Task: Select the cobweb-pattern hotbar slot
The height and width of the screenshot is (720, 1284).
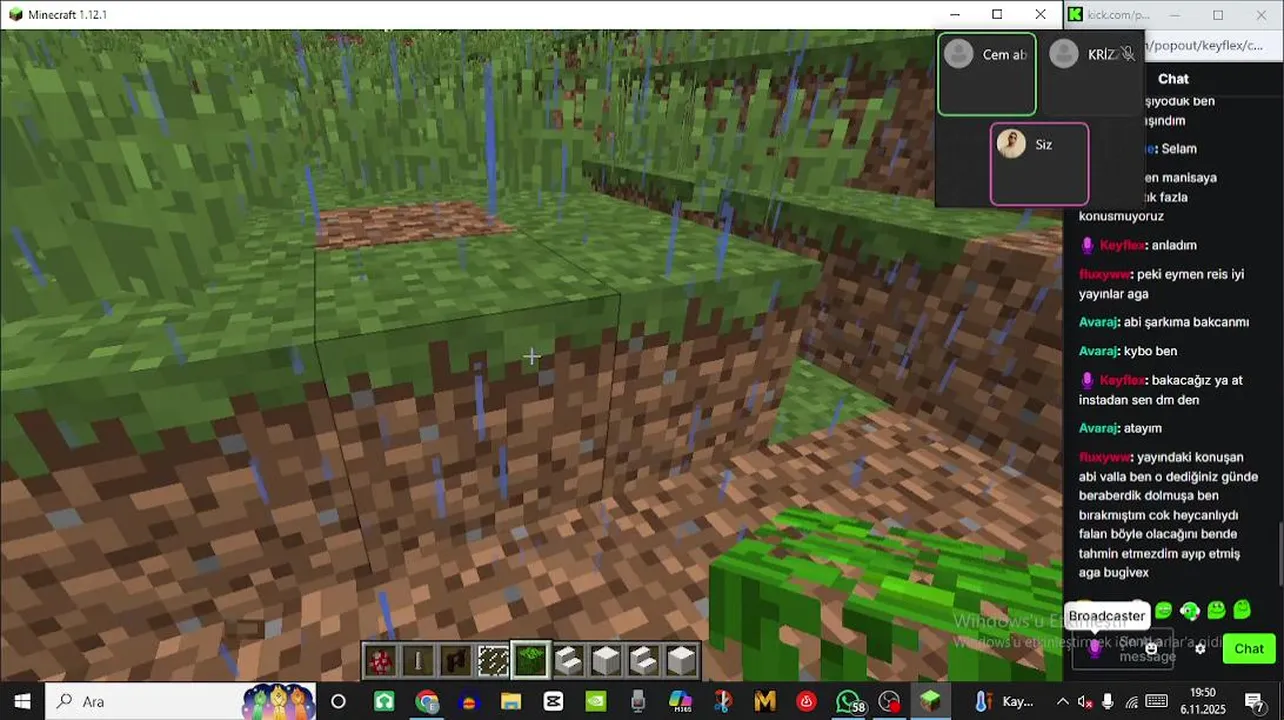Action: pyautogui.click(x=493, y=661)
